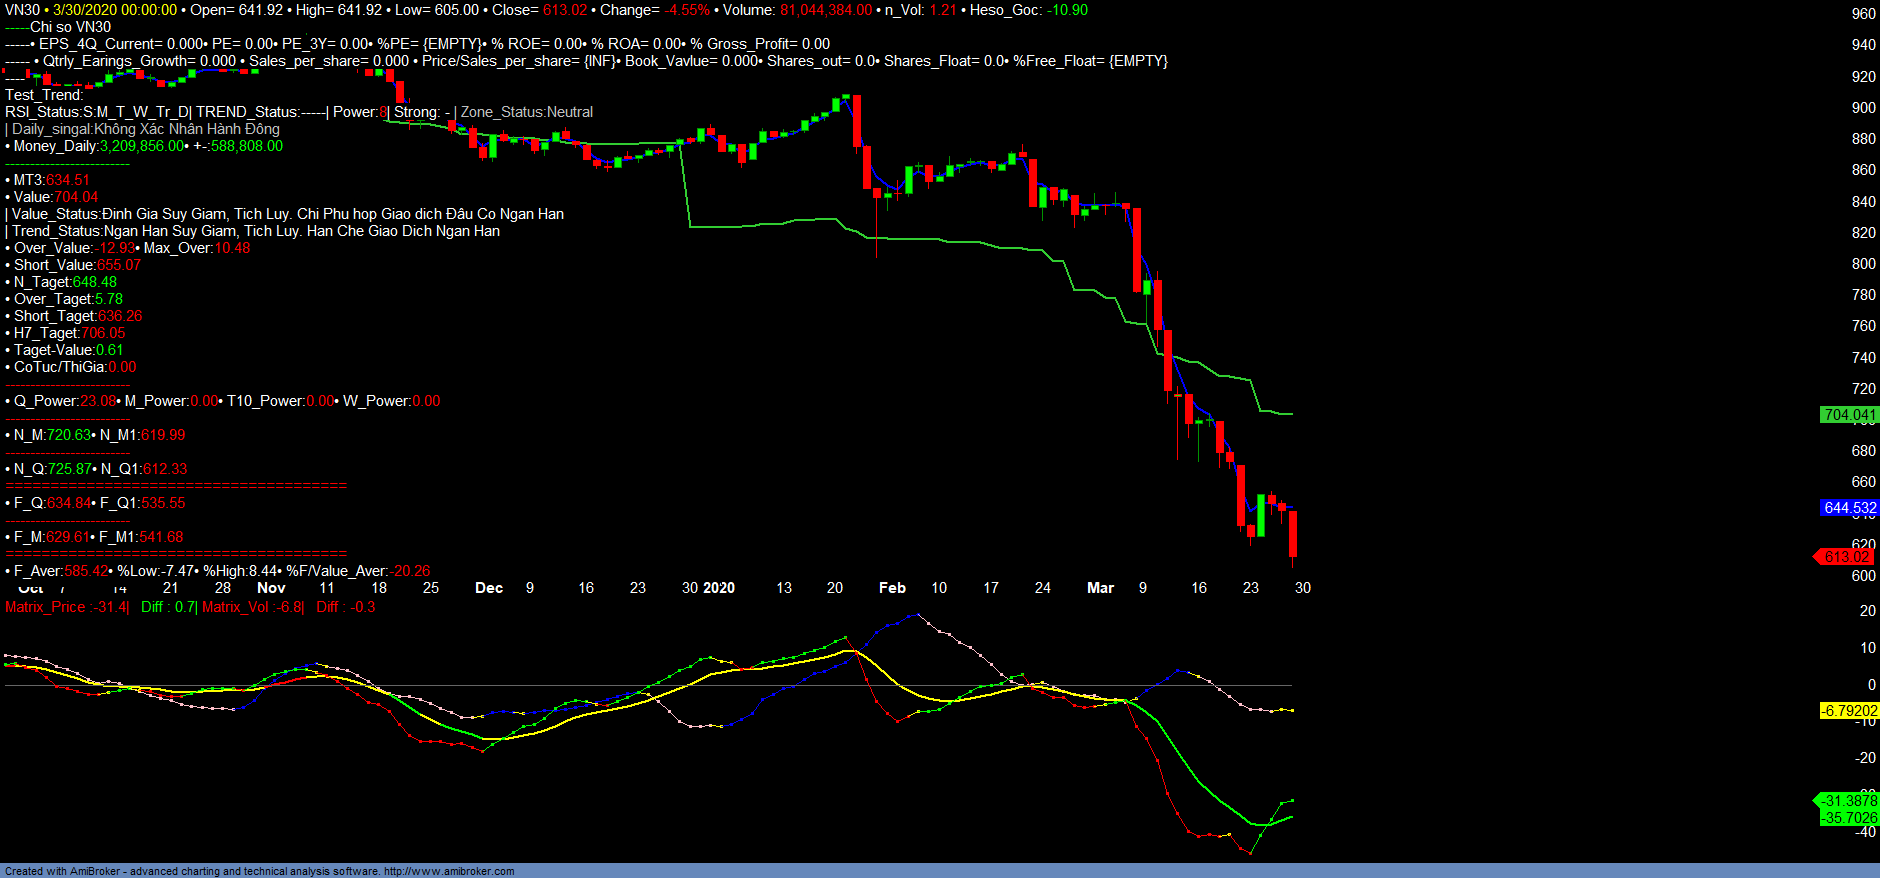Select the Feb marker on date axis
Screen dimensions: 1880x878
[892, 588]
